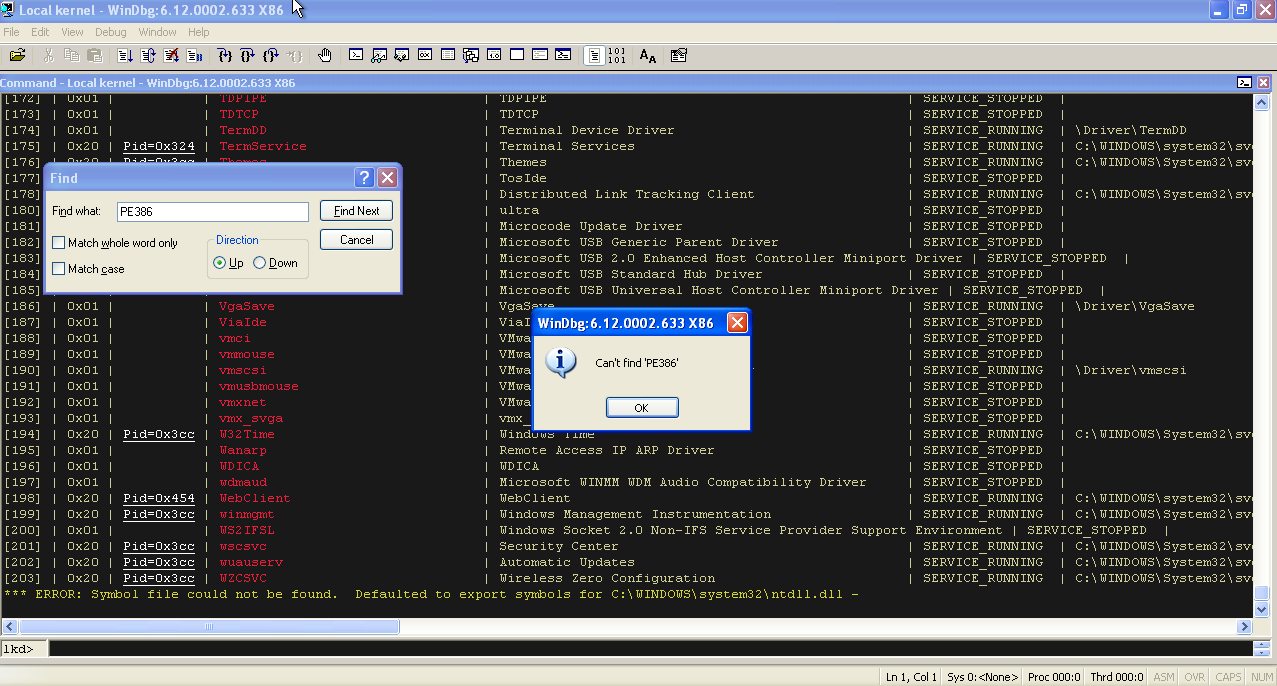Click the Proc 000:0 status bar entry
The image size is (1277, 686).
point(1054,677)
